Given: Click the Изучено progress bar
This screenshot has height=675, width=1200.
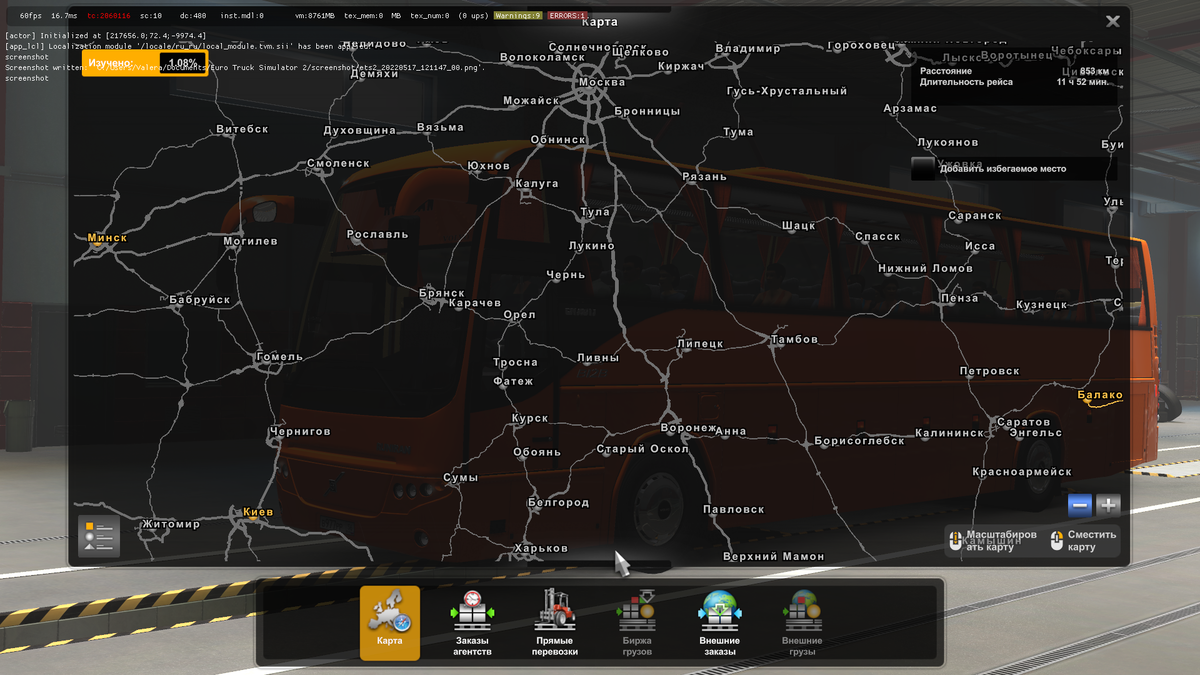Looking at the screenshot, I should [x=145, y=63].
